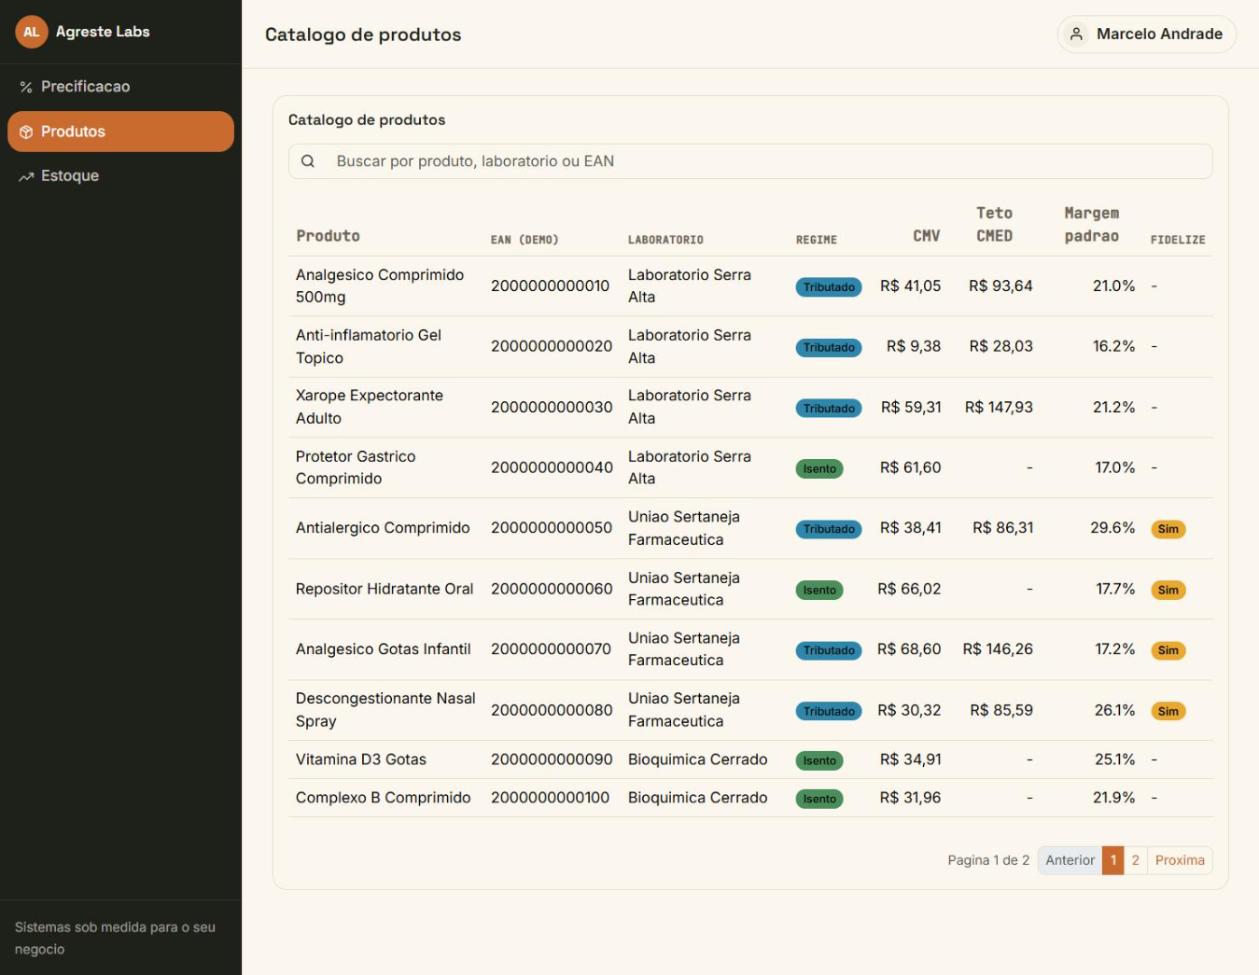Click the Sim badge for Descongestionante Nasal Spray
This screenshot has height=975, width=1259.
tap(1168, 711)
